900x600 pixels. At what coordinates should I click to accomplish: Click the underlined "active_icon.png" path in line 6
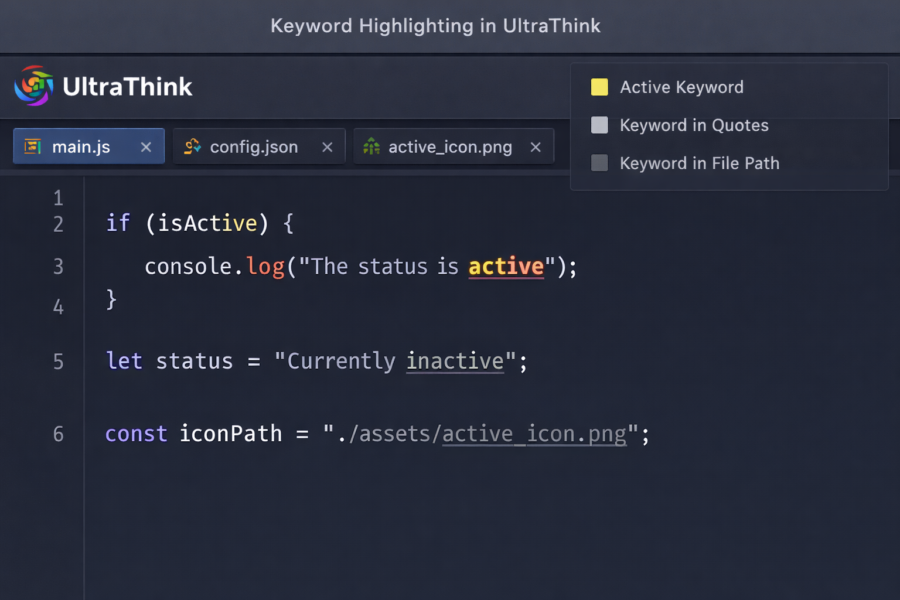(534, 434)
